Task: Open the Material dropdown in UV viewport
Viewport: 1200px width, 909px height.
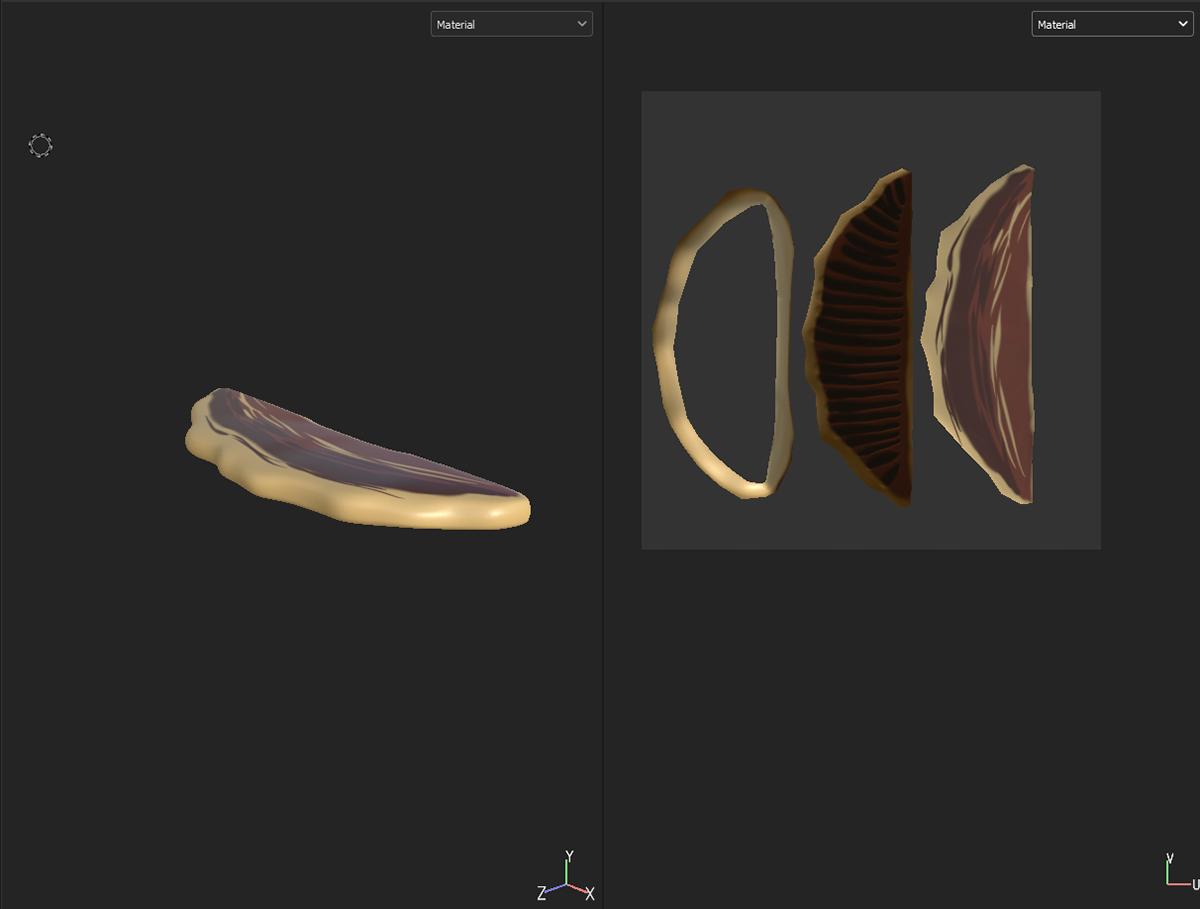Action: (1112, 24)
